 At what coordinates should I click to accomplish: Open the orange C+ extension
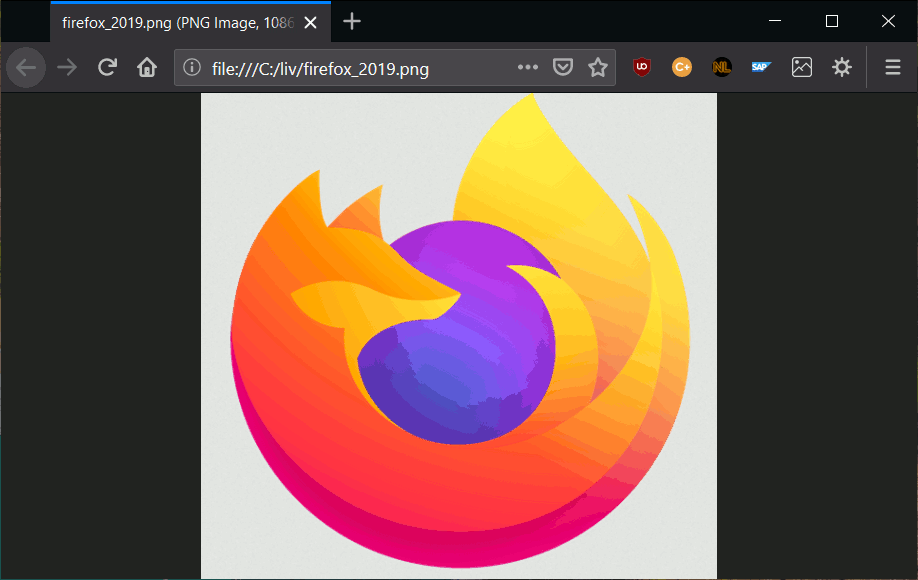click(x=682, y=67)
